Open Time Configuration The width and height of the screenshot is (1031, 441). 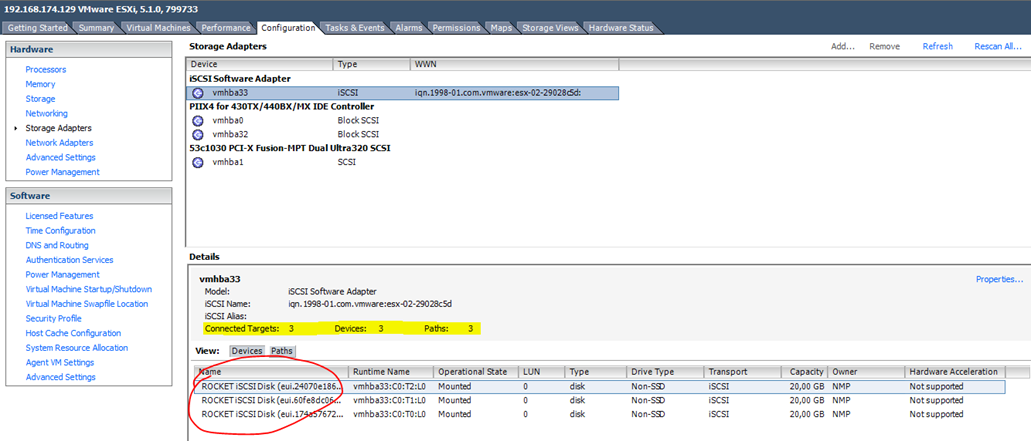point(60,231)
